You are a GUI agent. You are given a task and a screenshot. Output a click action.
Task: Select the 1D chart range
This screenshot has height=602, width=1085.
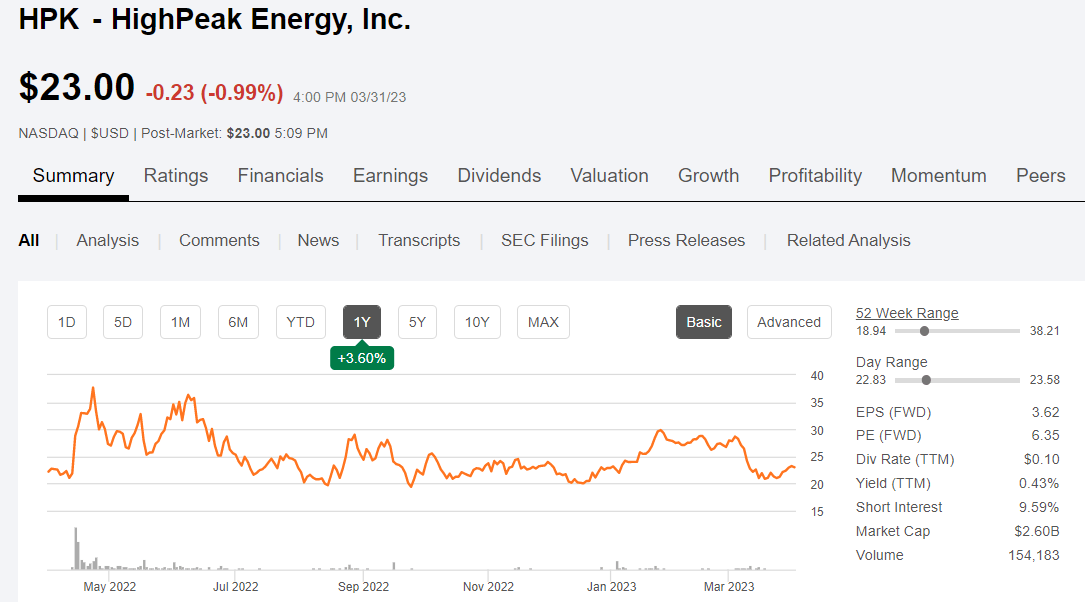pyautogui.click(x=67, y=322)
